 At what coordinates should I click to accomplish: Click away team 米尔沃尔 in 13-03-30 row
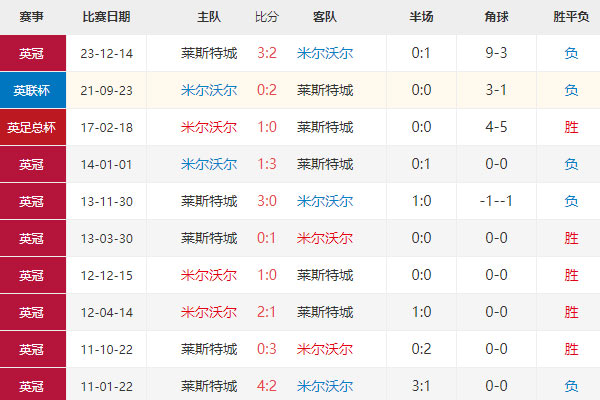324,238
